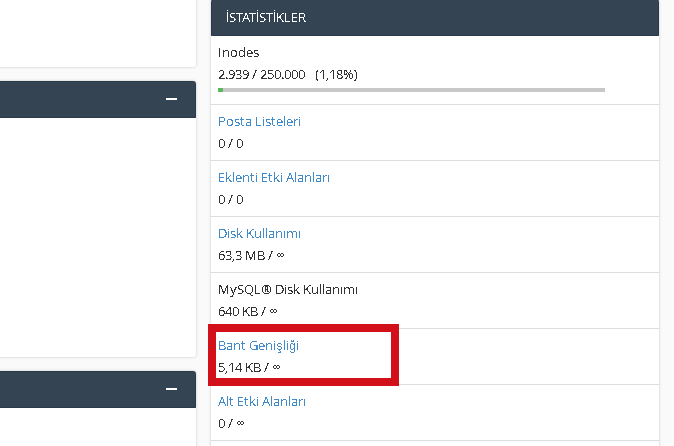This screenshot has width=674, height=446.
Task: Click the 0 / 0 value under Posta Listeleri
Action: [231, 144]
